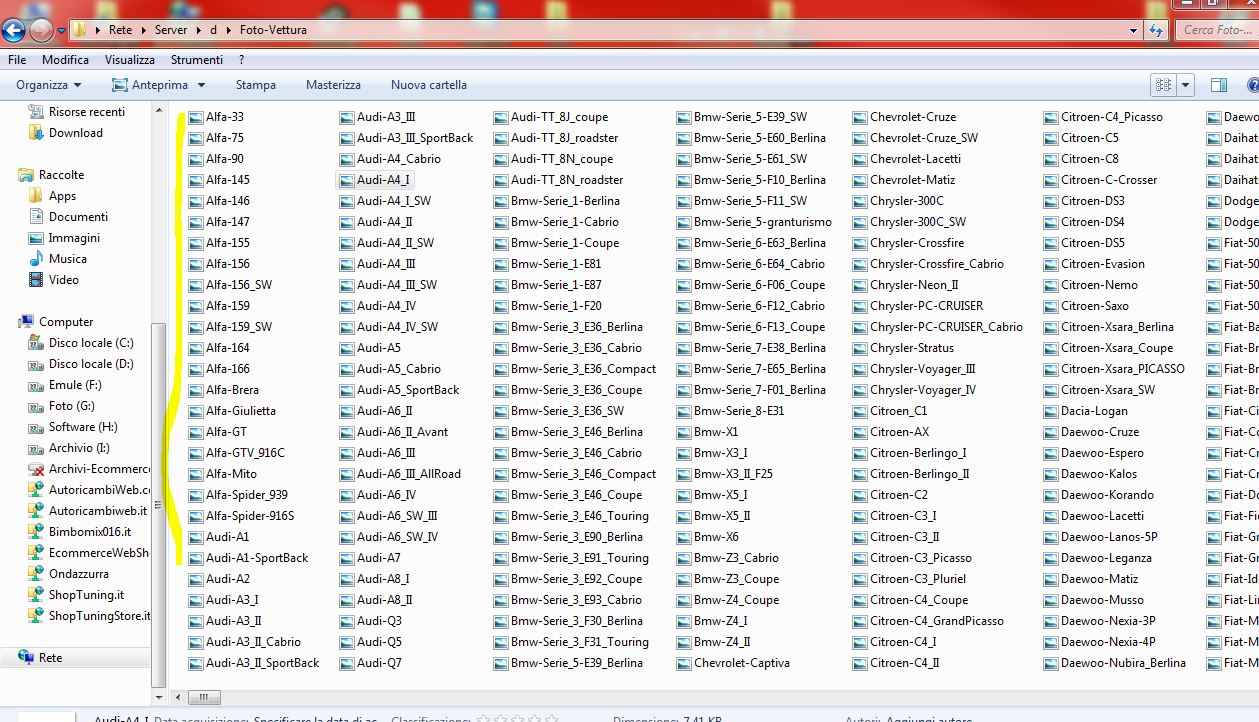Select Chrysler-Voyager_IV file name
The image size is (1259, 722).
(923, 390)
